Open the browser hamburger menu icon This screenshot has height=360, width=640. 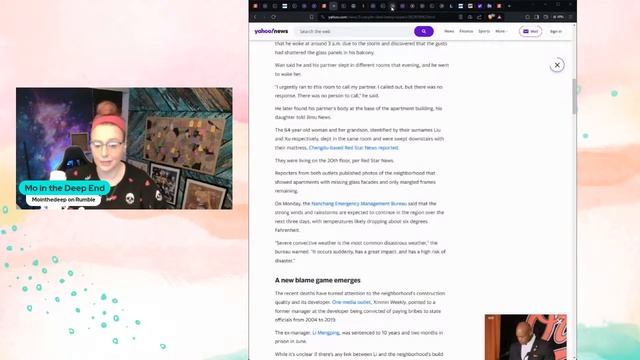[570, 17]
